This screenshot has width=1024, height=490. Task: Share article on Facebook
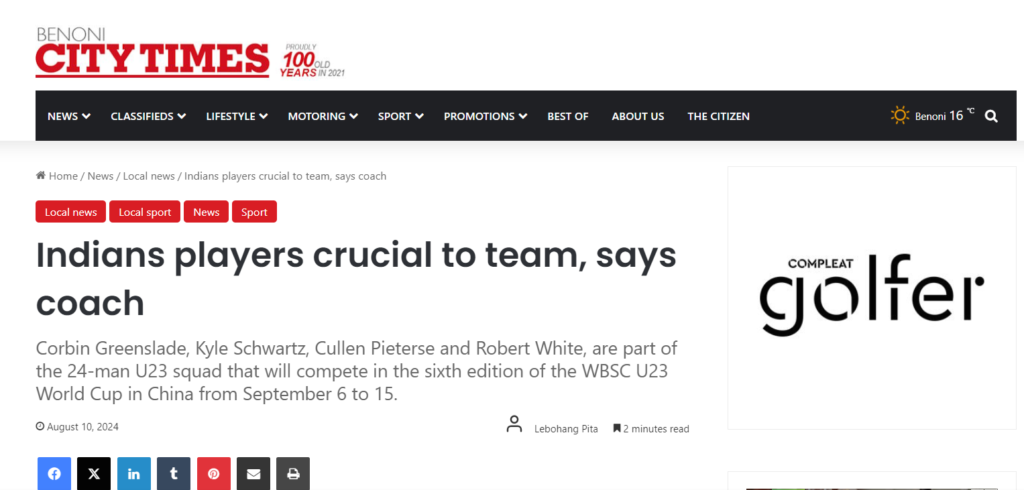click(54, 474)
